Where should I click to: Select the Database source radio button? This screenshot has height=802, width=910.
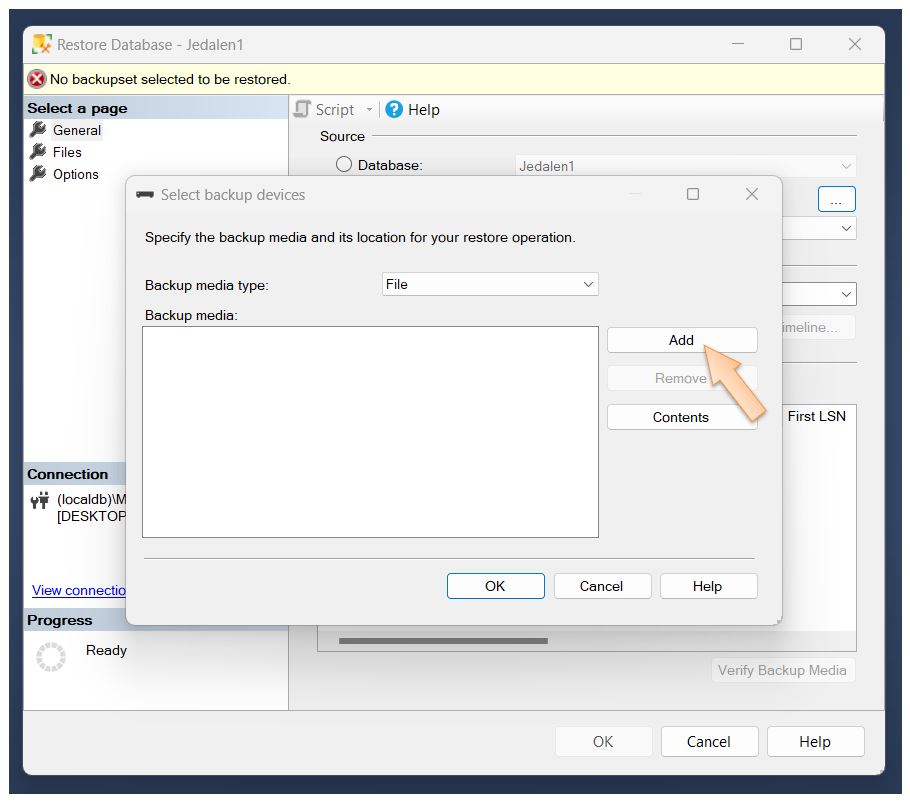coord(344,165)
